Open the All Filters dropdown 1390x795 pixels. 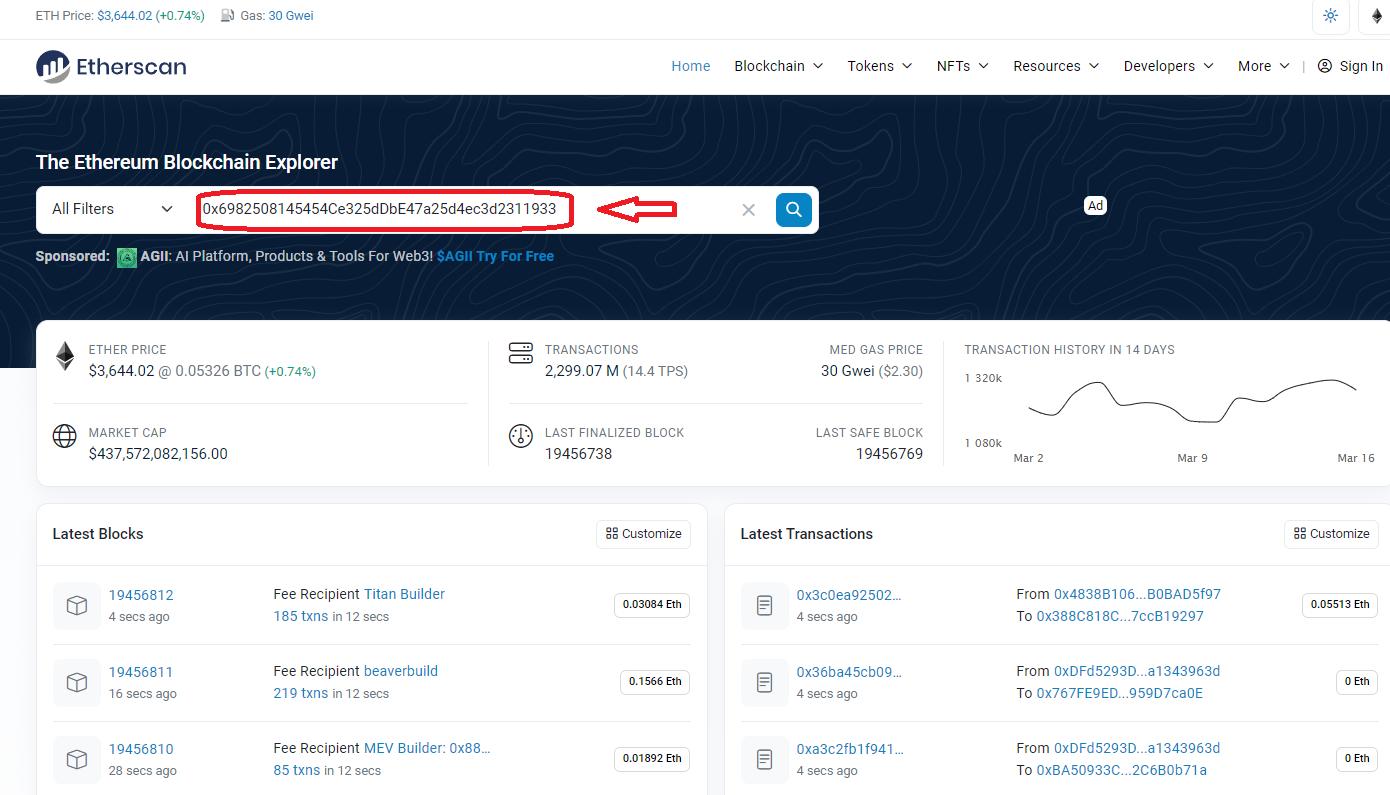113,209
